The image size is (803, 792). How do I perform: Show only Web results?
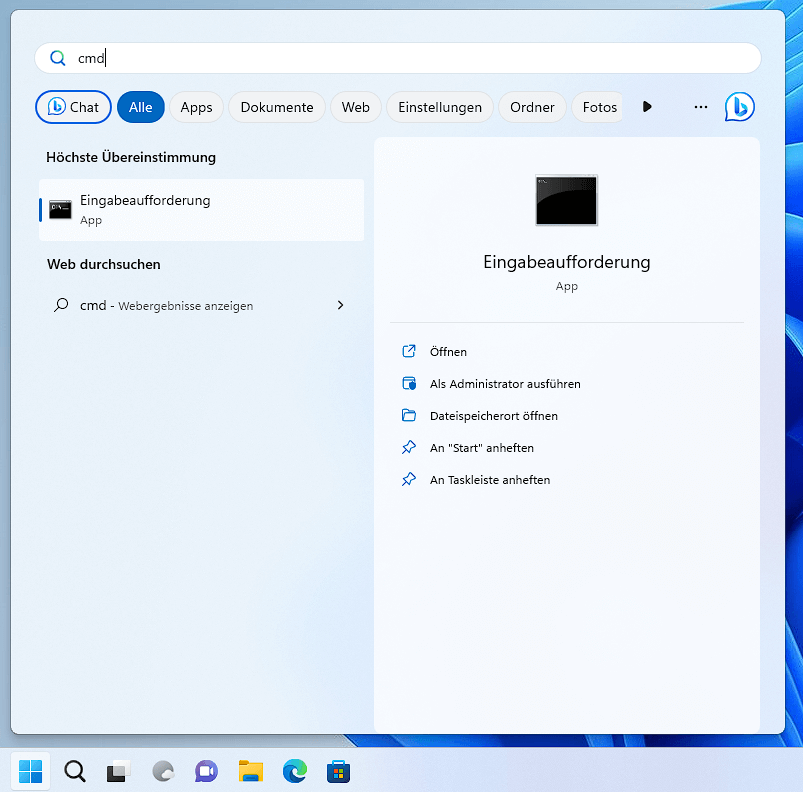point(356,107)
